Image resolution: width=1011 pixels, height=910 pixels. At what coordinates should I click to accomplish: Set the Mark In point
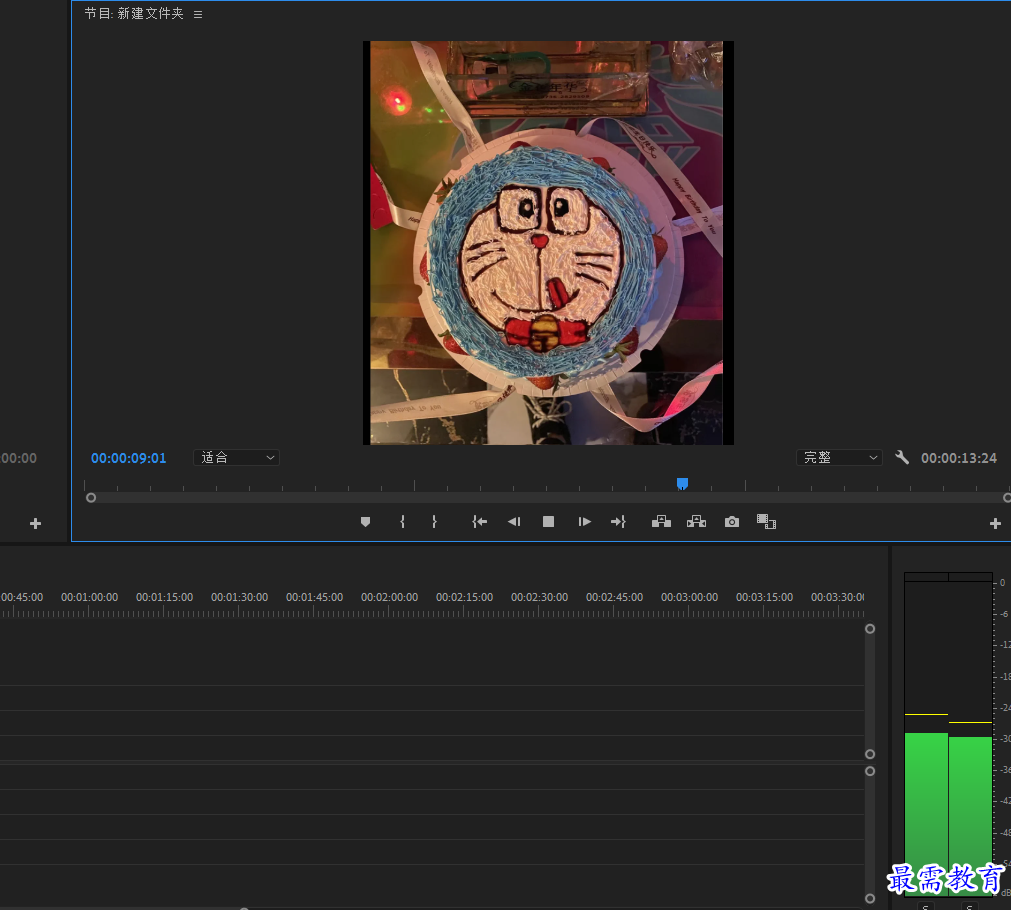click(x=402, y=522)
